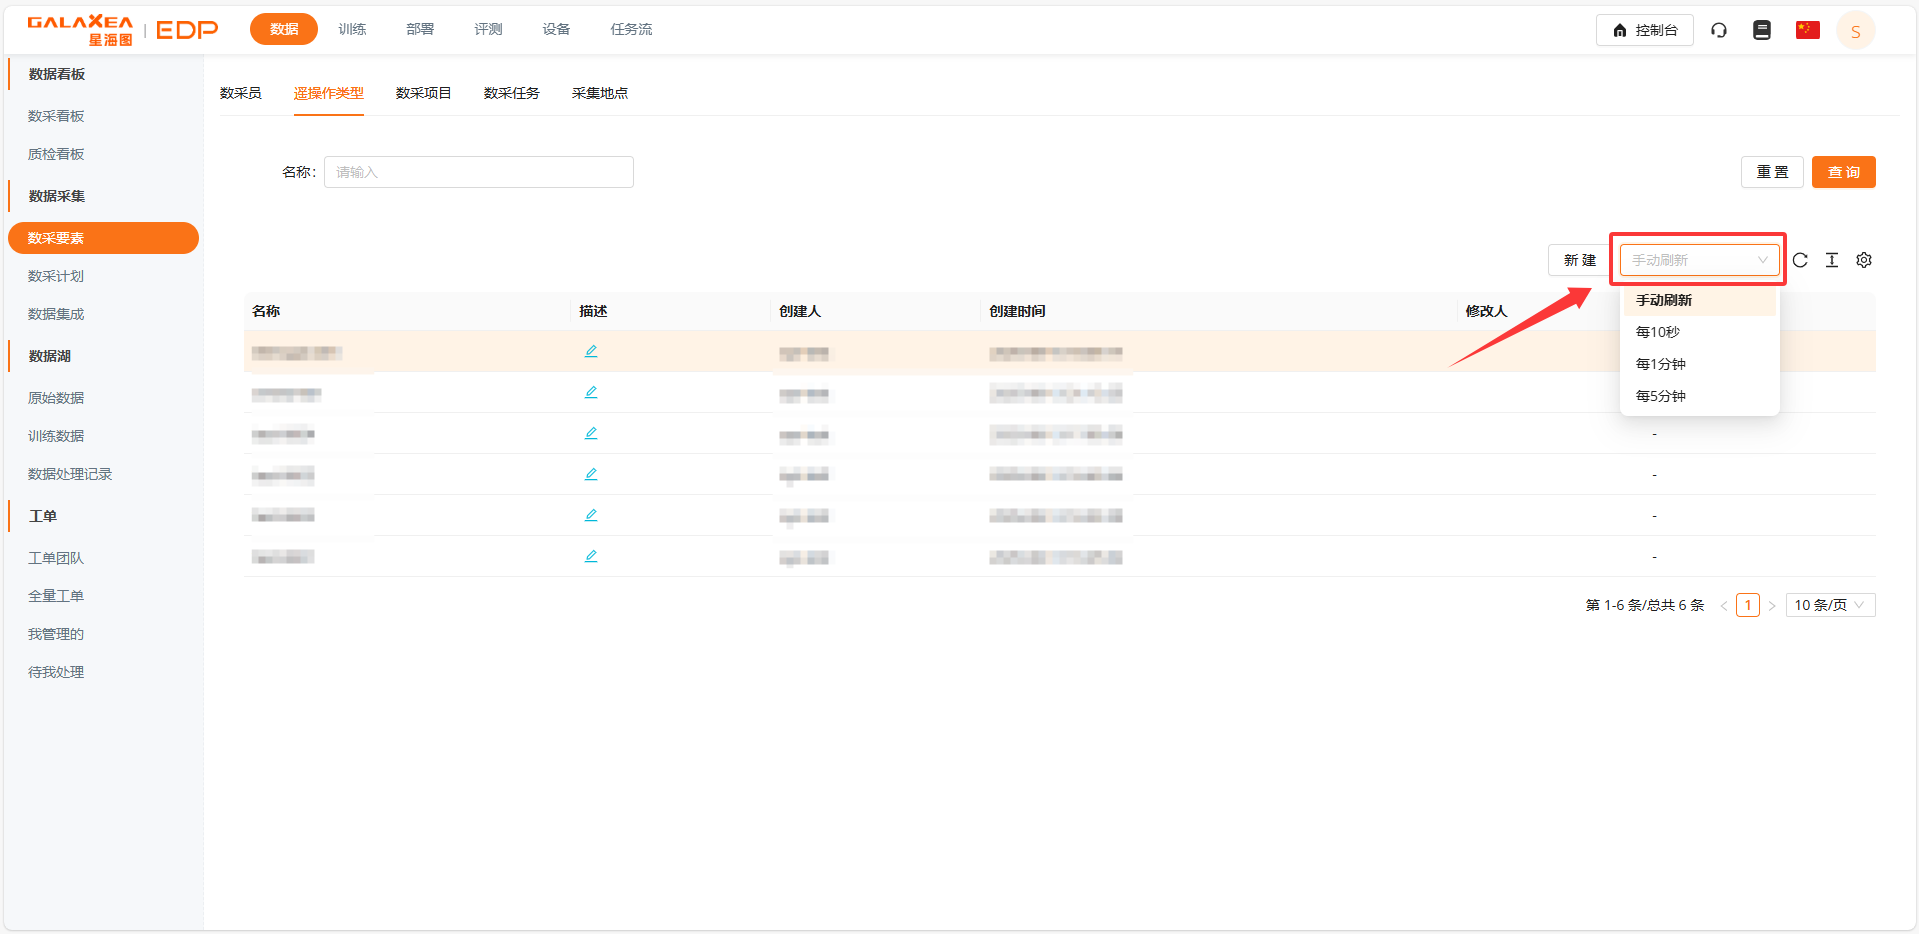The height and width of the screenshot is (934, 1919).
Task: Open the 训练 top menu
Action: click(352, 29)
